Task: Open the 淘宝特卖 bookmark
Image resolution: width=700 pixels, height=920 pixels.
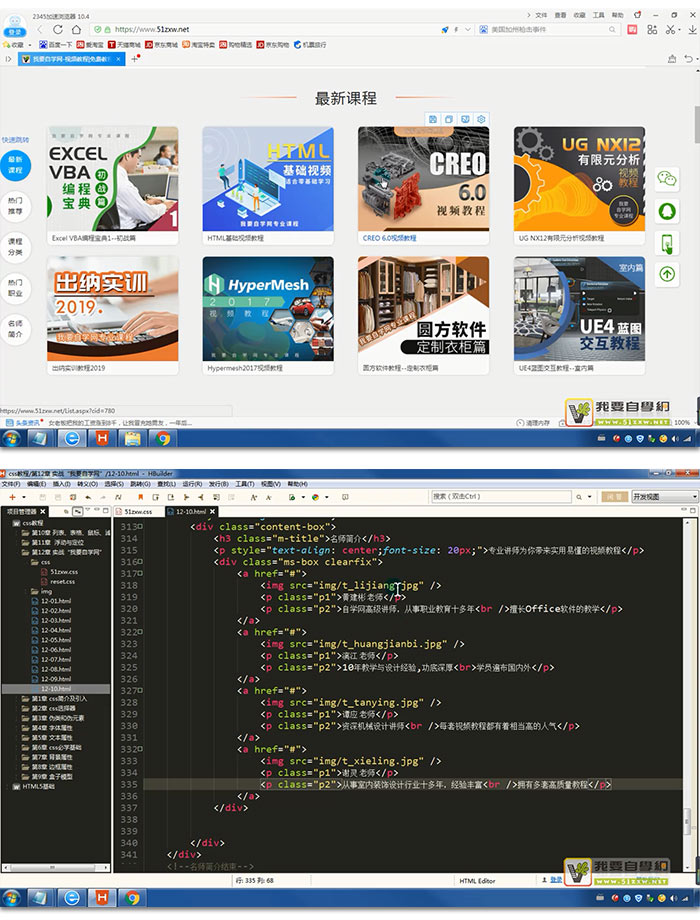Action: click(198, 45)
